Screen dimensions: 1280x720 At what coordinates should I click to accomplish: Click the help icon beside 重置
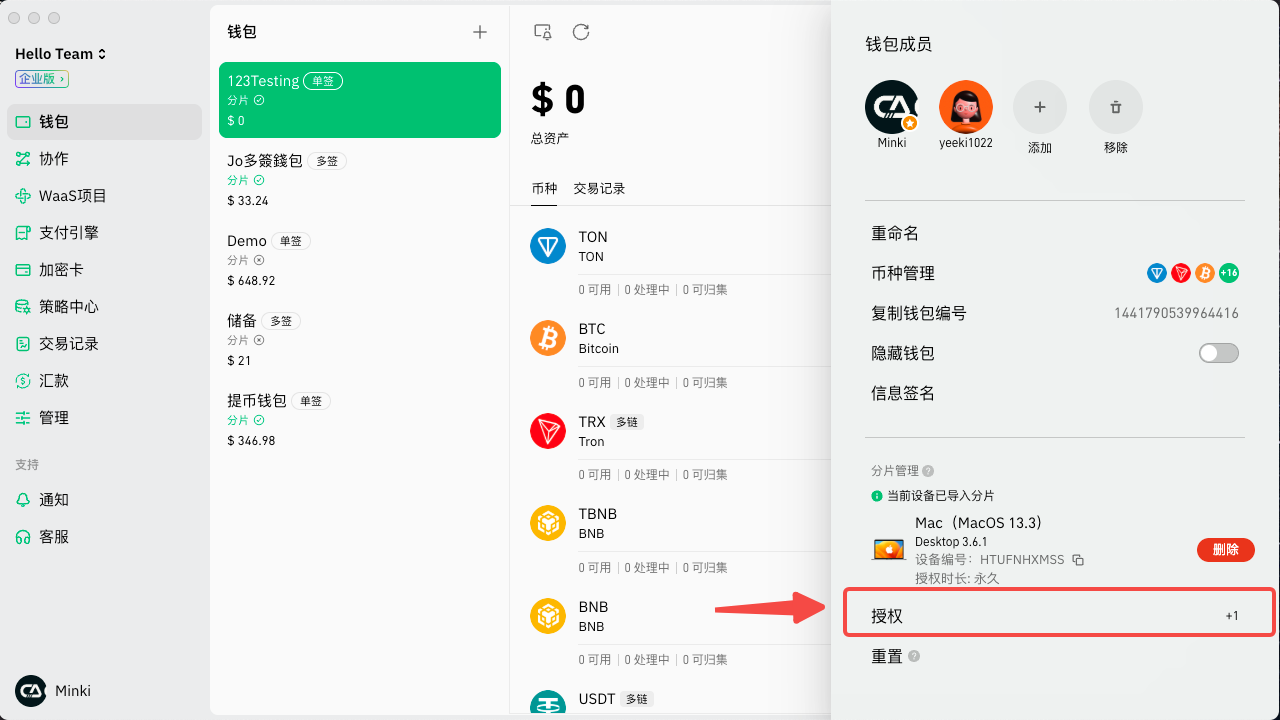click(x=914, y=657)
